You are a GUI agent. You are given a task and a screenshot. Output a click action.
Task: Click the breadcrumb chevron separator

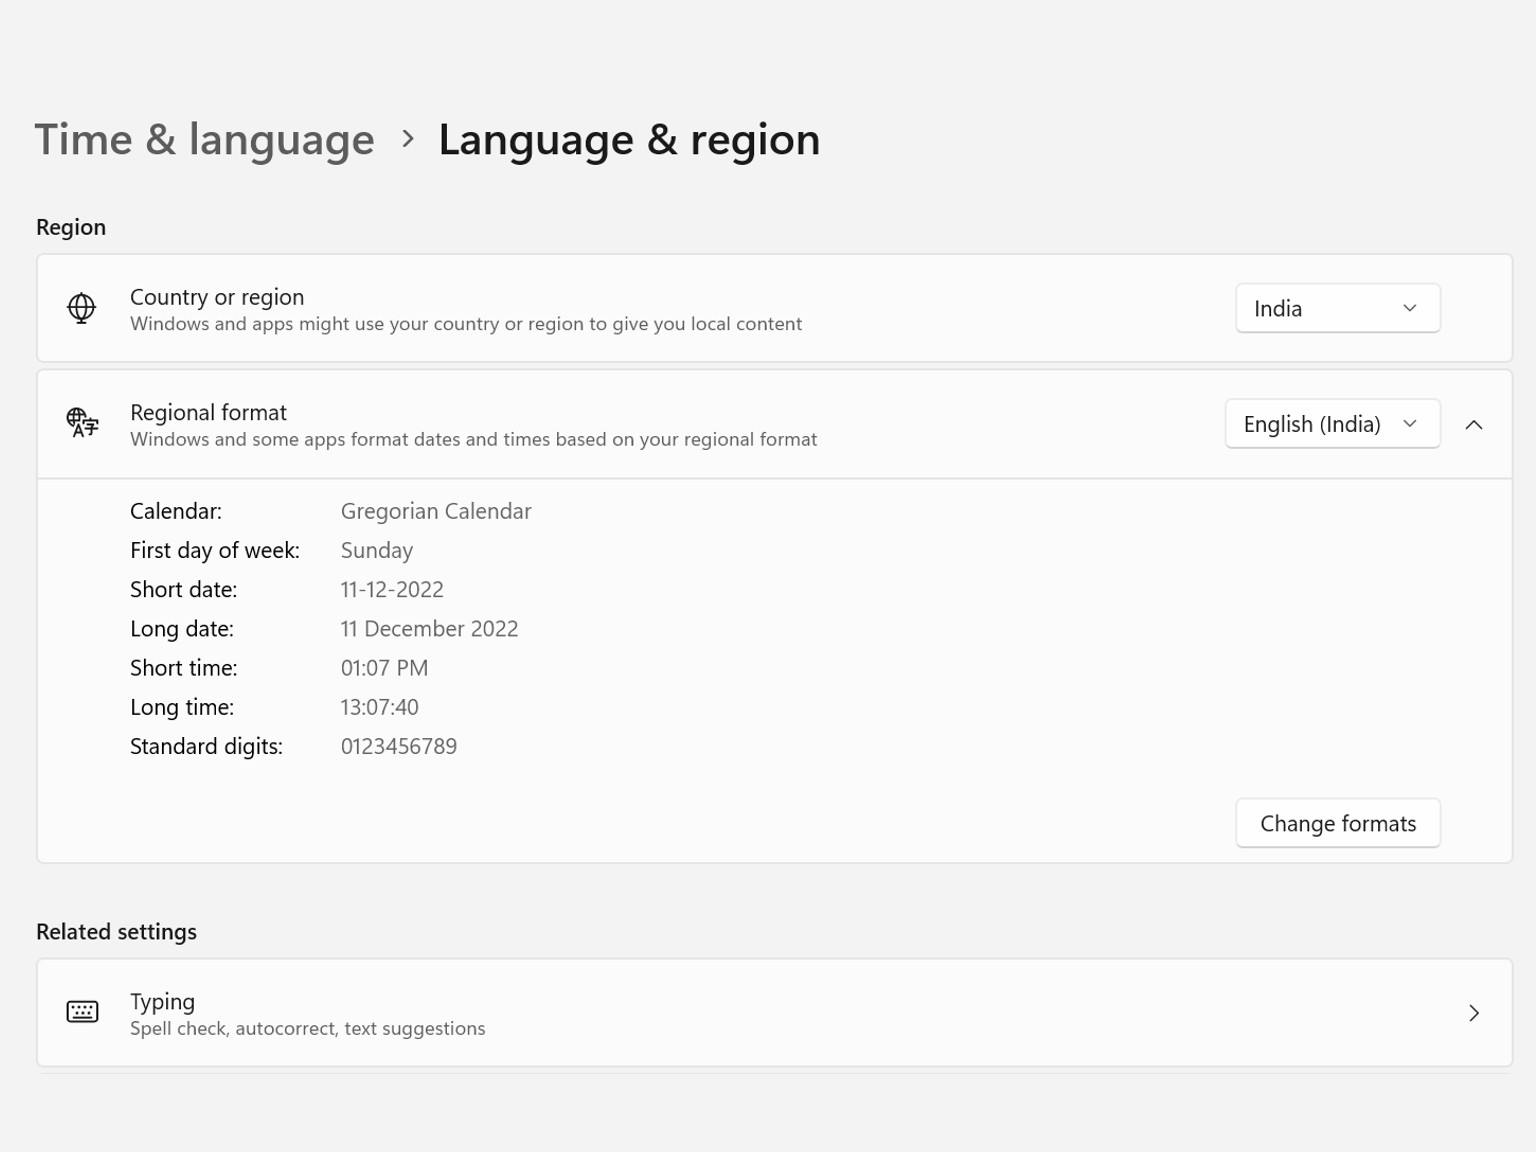click(407, 139)
